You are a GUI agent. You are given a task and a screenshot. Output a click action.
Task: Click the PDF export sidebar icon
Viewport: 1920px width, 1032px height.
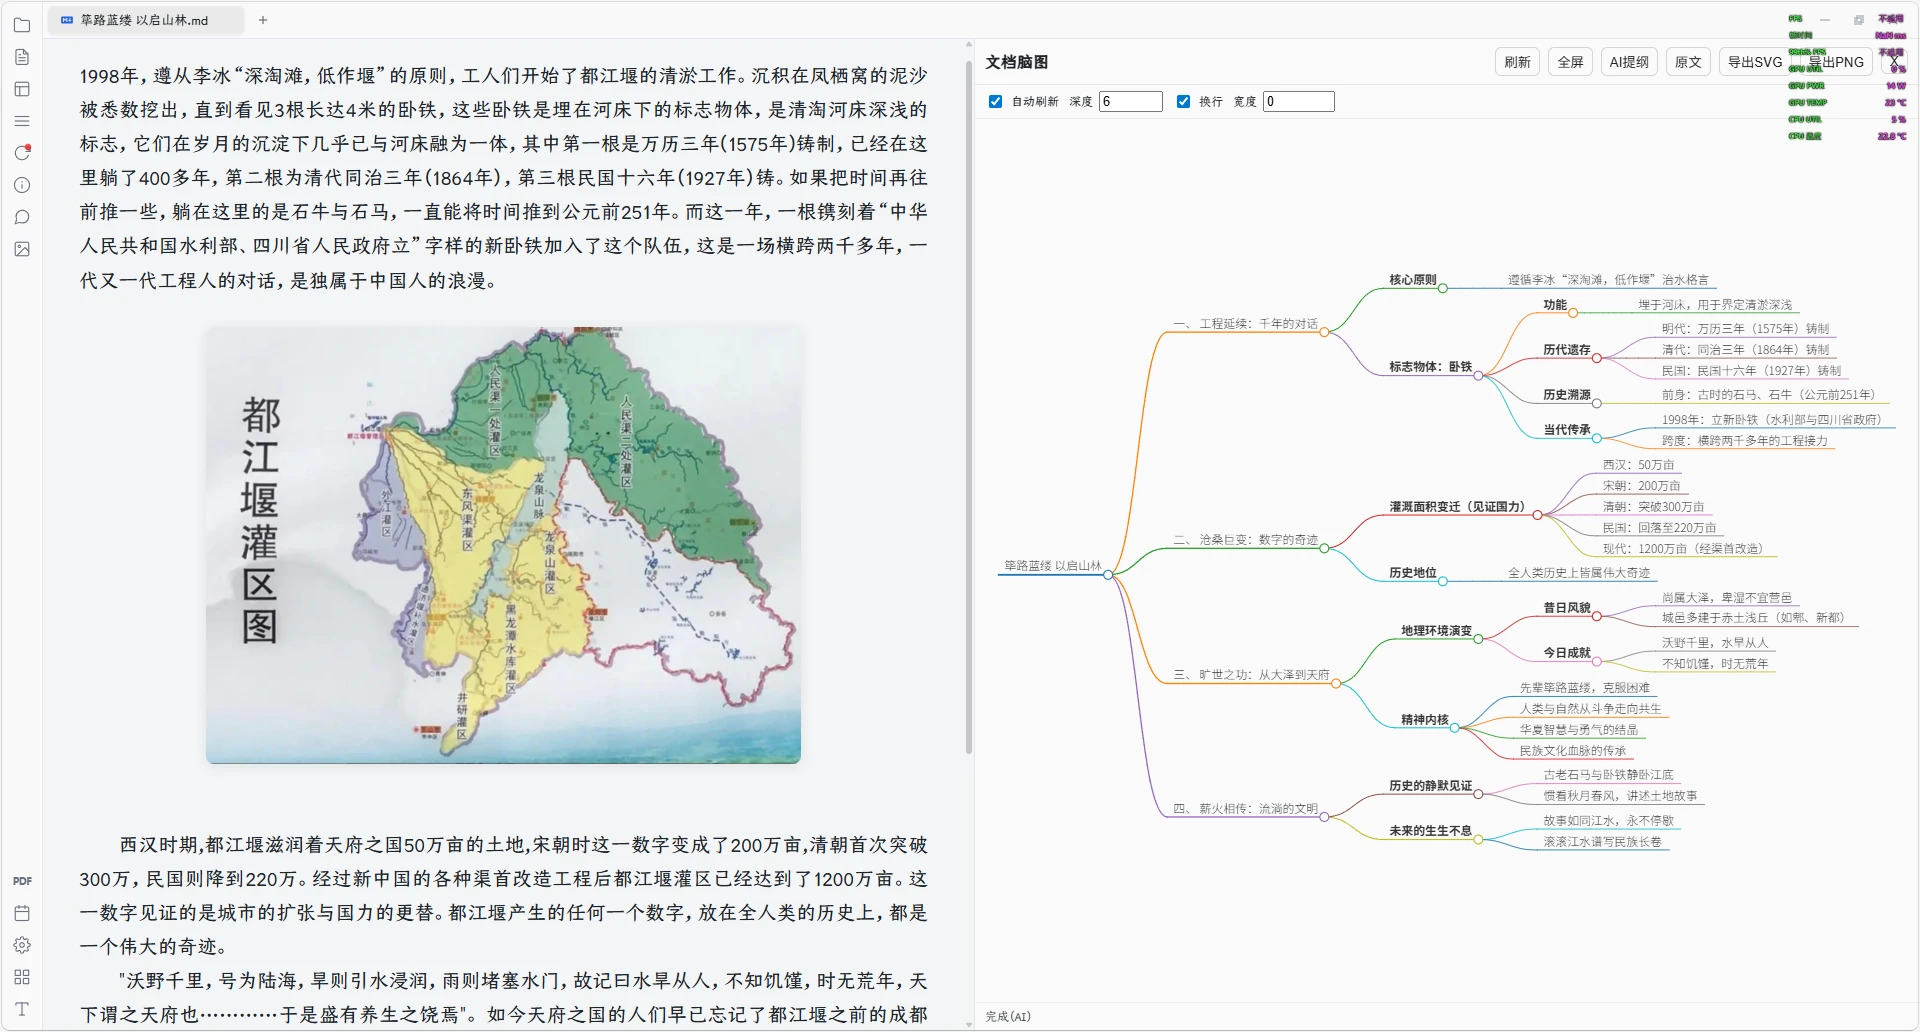[x=22, y=881]
